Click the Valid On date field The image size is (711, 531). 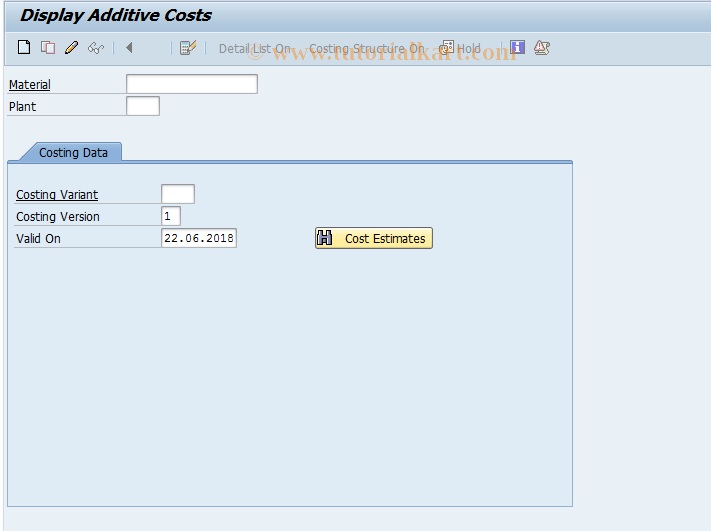click(199, 238)
